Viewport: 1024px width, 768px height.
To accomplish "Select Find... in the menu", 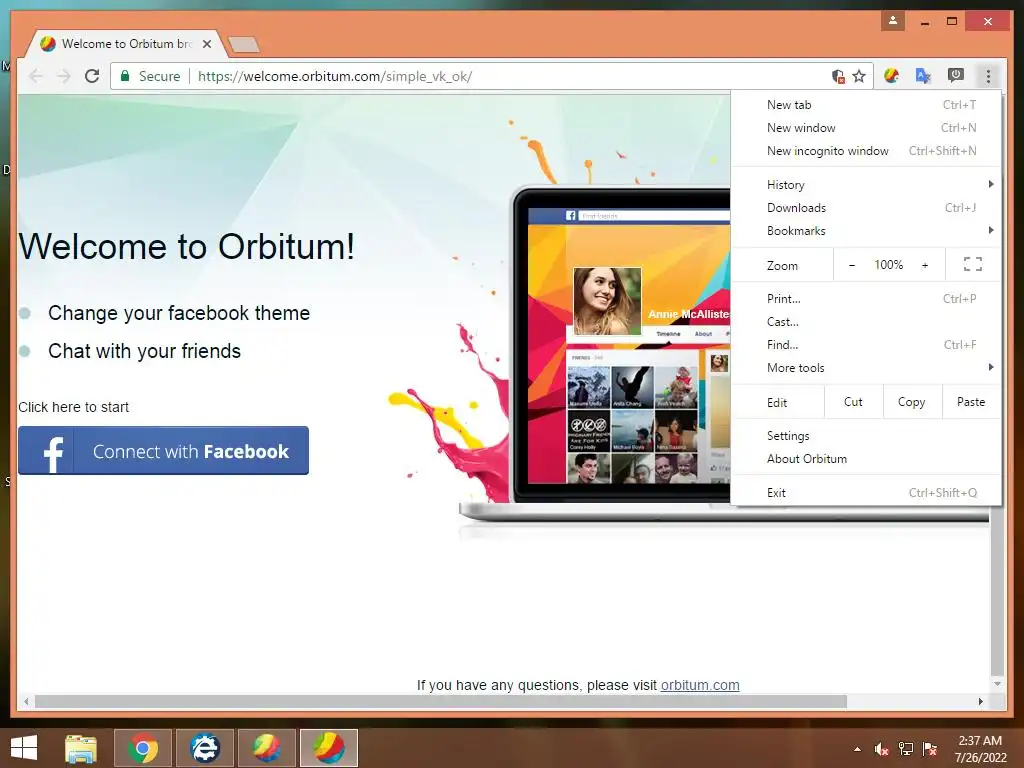I will pos(866,345).
